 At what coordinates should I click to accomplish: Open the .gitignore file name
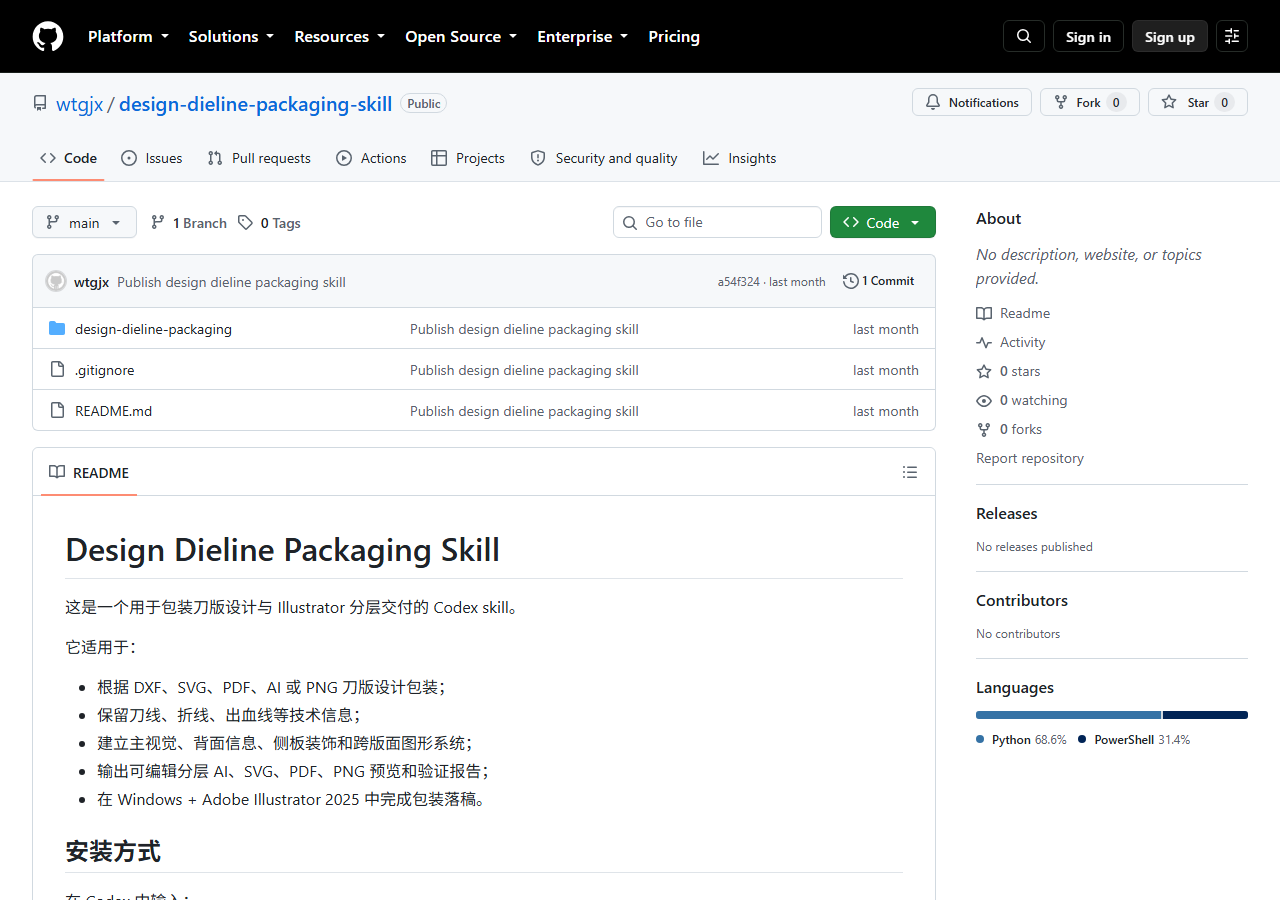[x=104, y=370]
